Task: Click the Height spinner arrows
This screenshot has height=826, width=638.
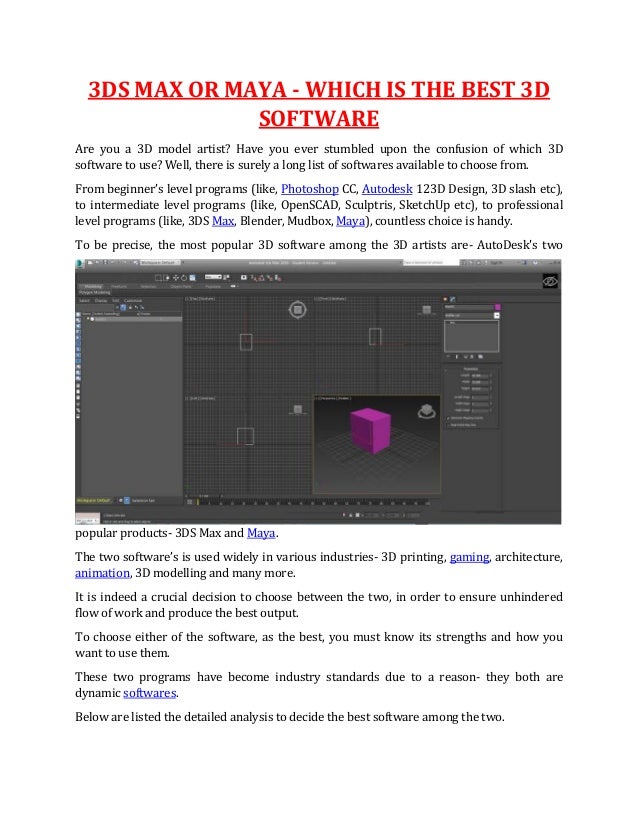Action: coord(491,389)
